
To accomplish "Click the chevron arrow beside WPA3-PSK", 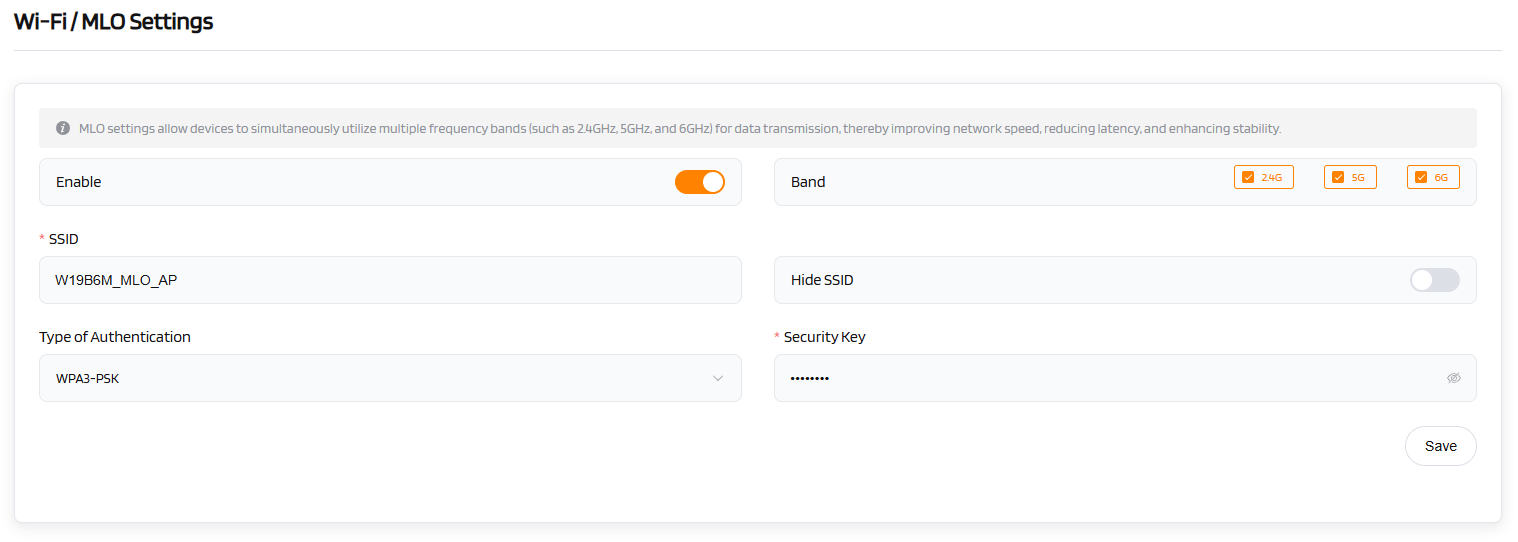I will (x=717, y=378).
